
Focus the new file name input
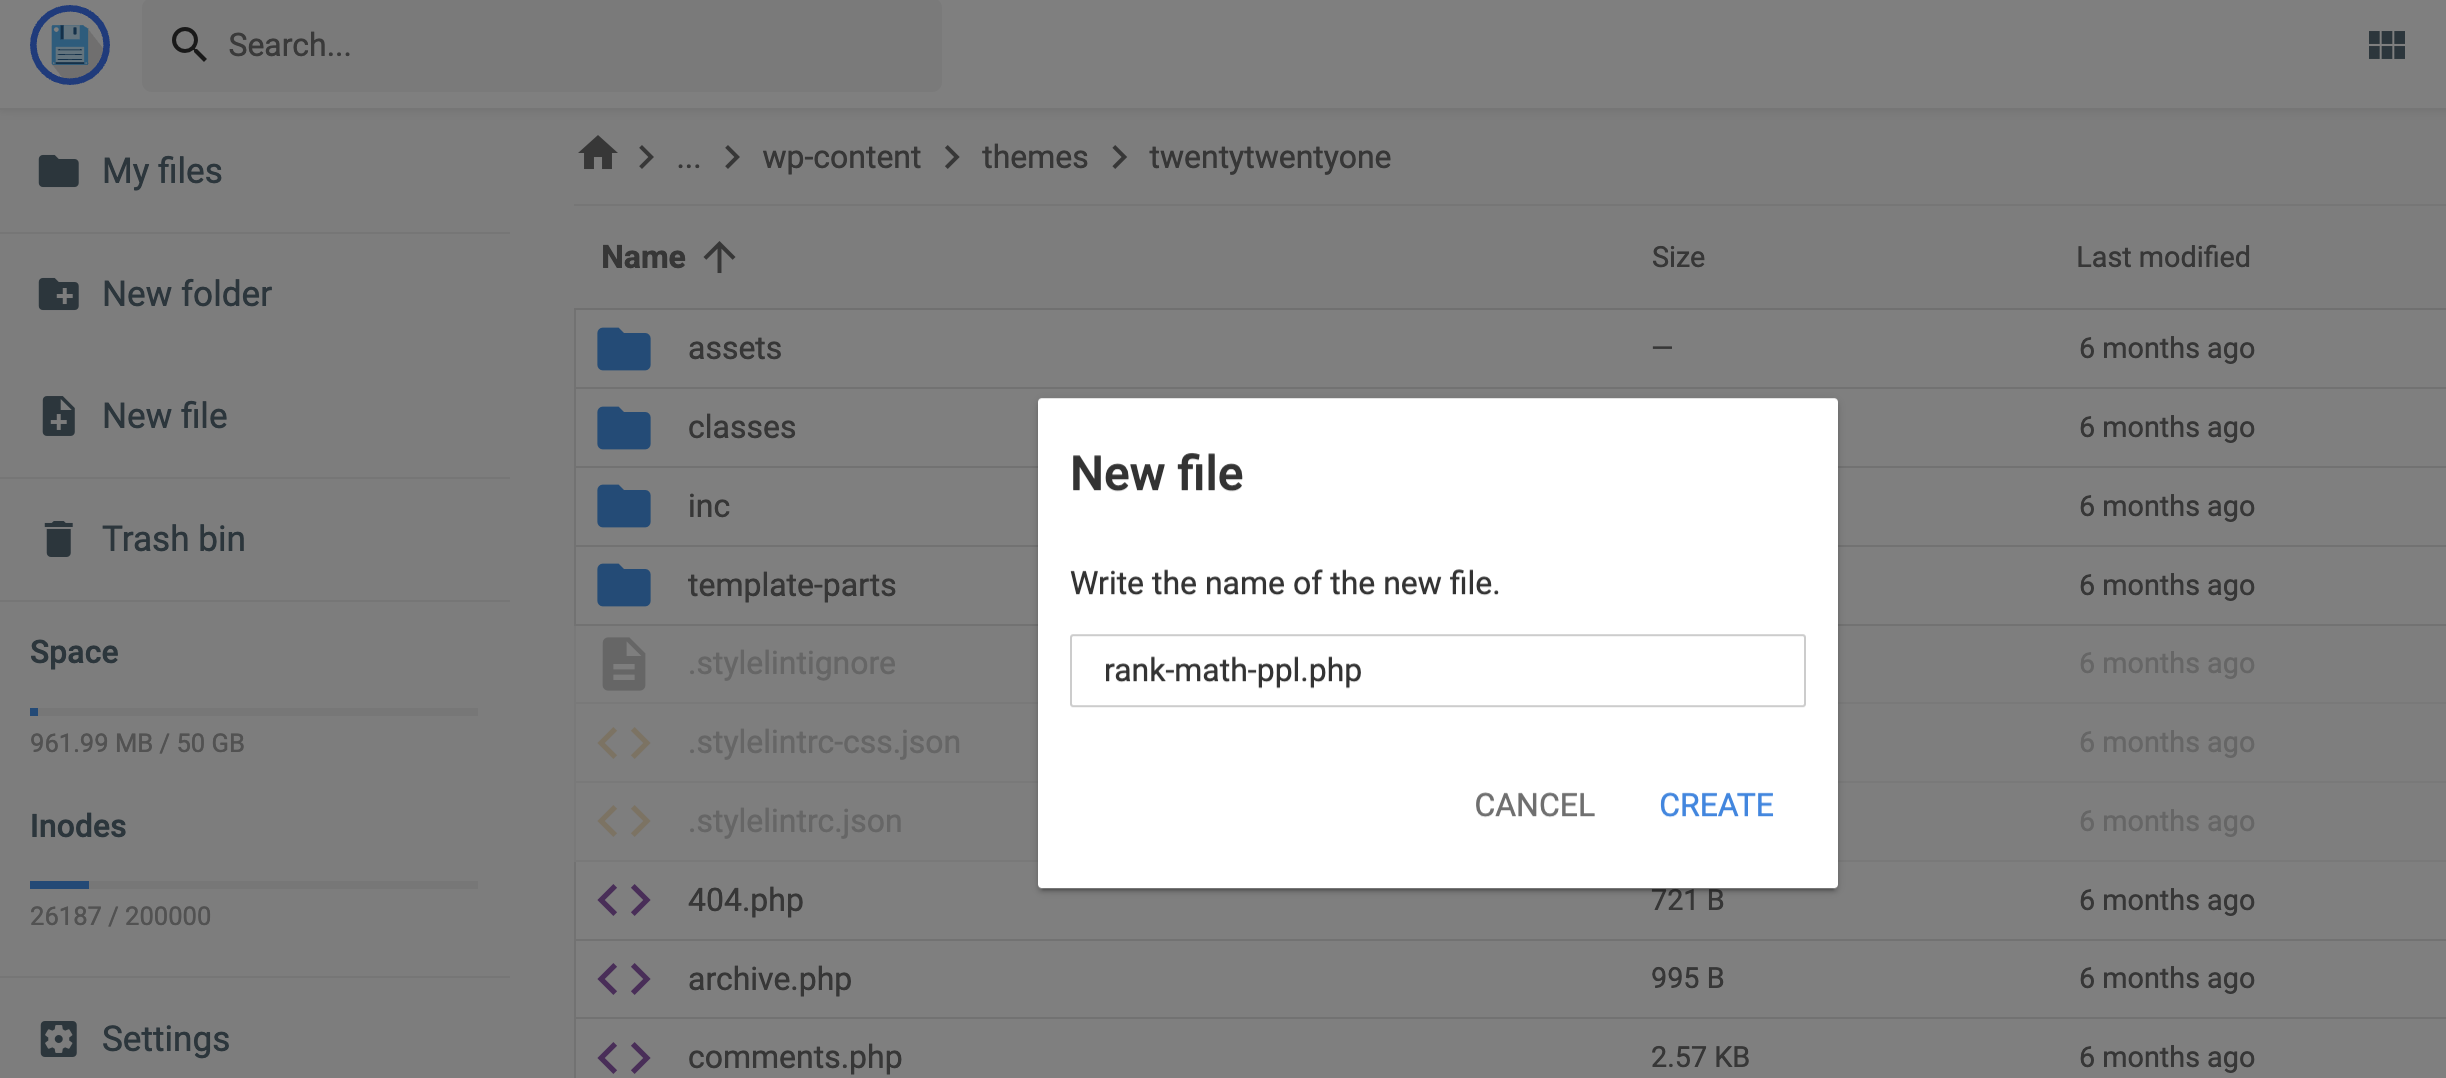(x=1437, y=670)
